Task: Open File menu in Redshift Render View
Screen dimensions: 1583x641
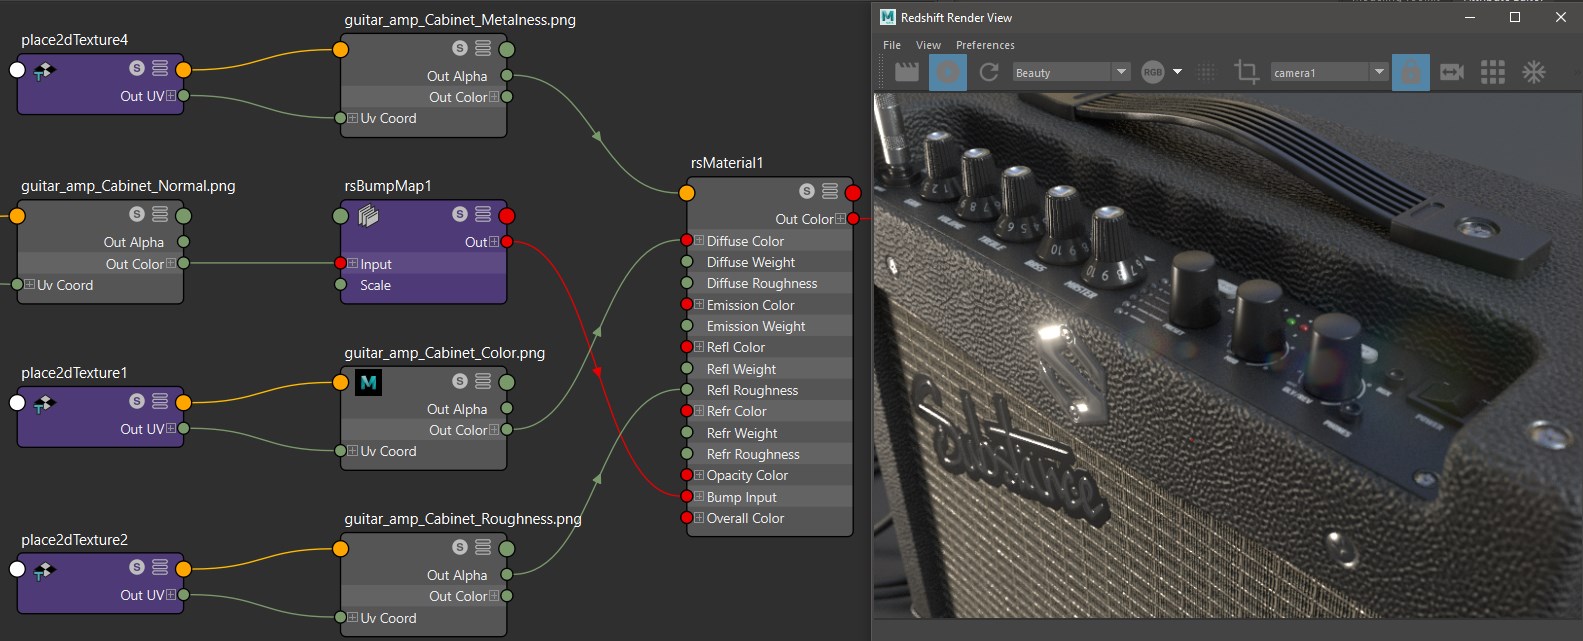Action: (892, 45)
